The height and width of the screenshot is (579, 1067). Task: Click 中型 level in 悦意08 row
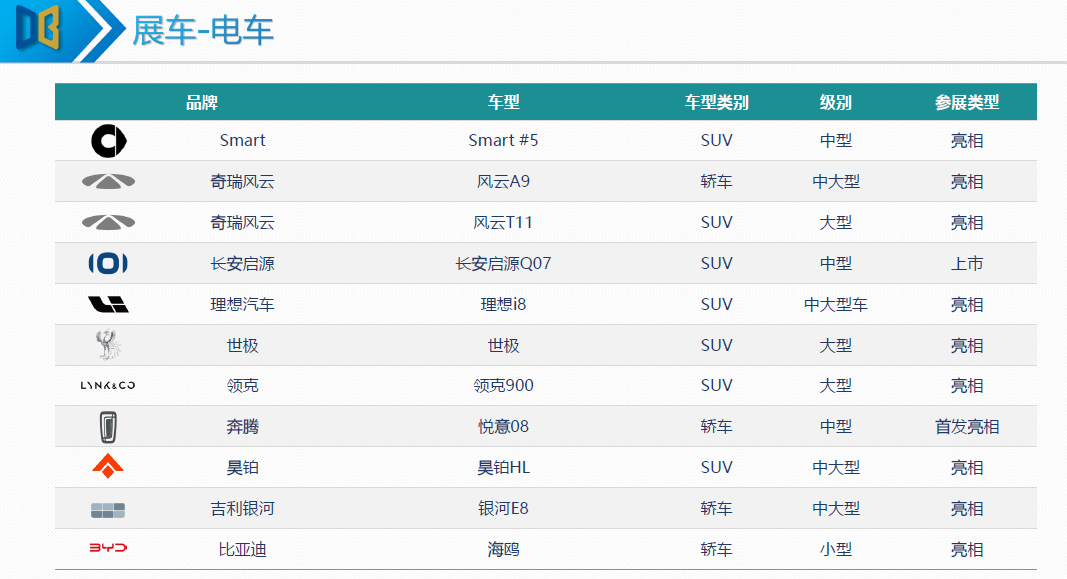point(836,427)
